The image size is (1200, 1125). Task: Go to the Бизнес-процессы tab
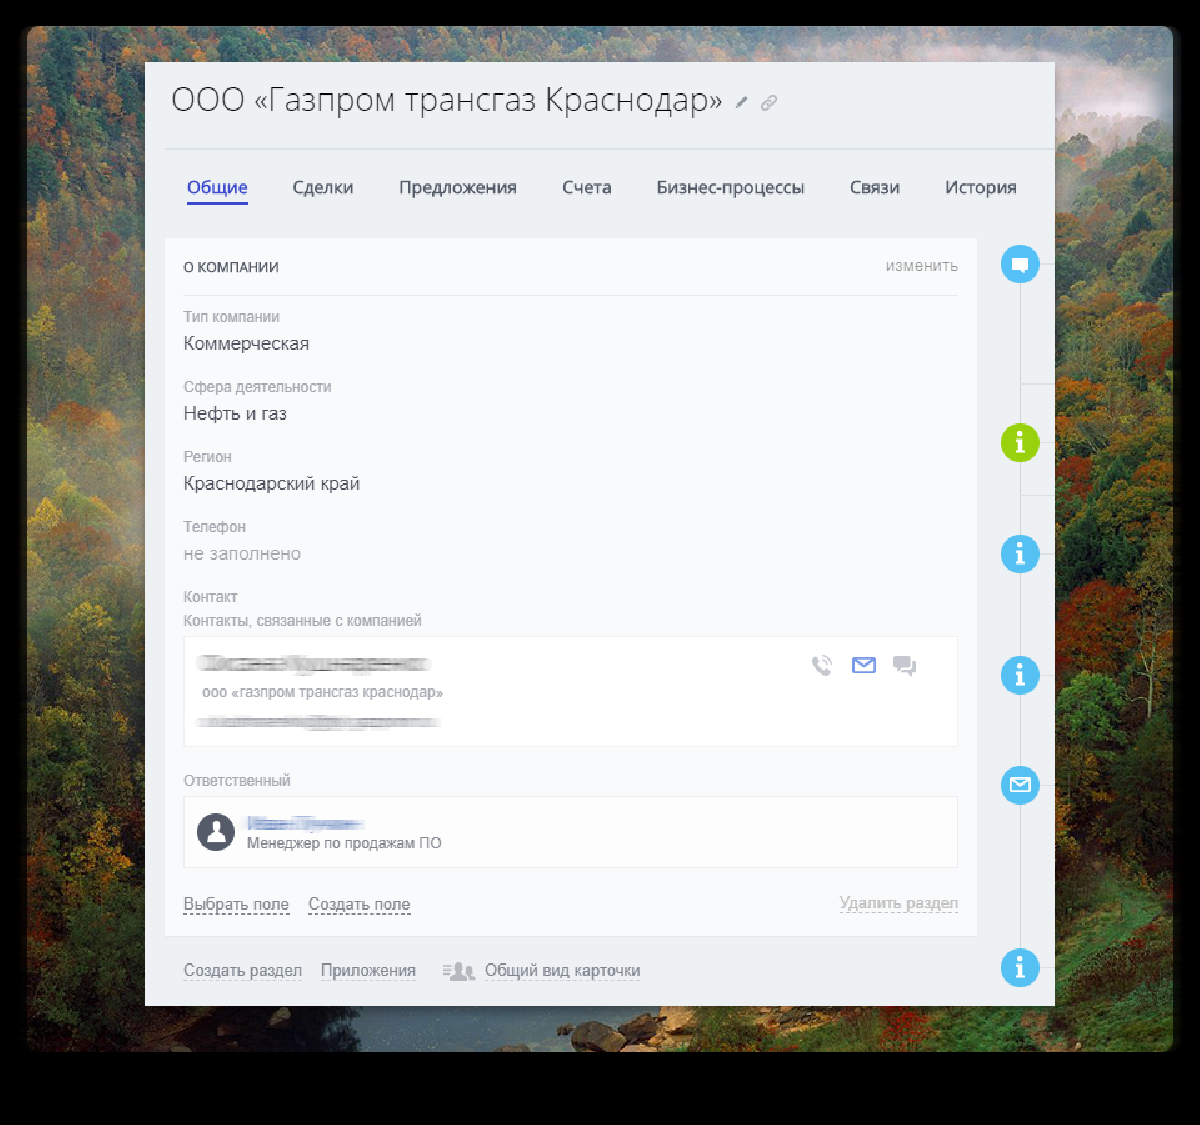[730, 187]
